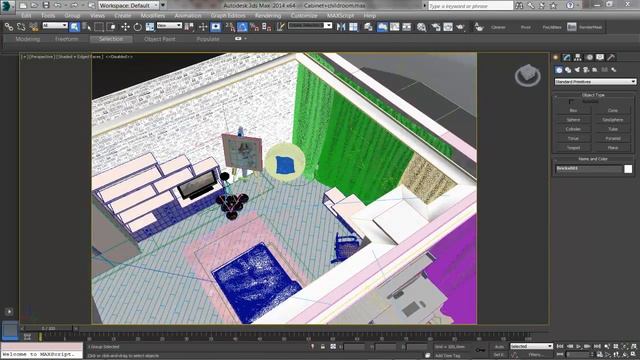Open the Curve Editor

pyautogui.click(x=395, y=27)
